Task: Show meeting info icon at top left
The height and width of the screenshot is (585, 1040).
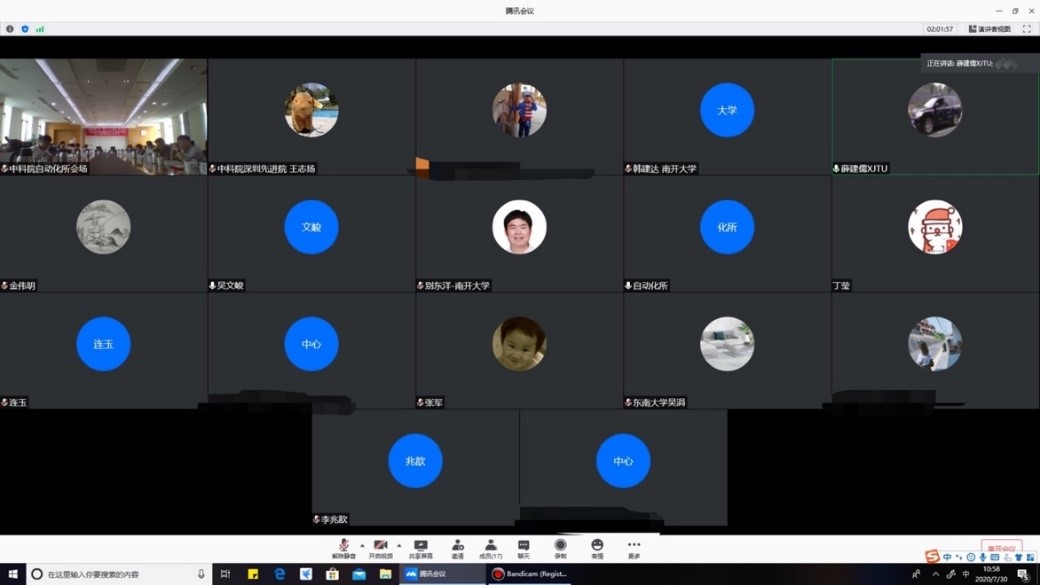Action: click(10, 29)
